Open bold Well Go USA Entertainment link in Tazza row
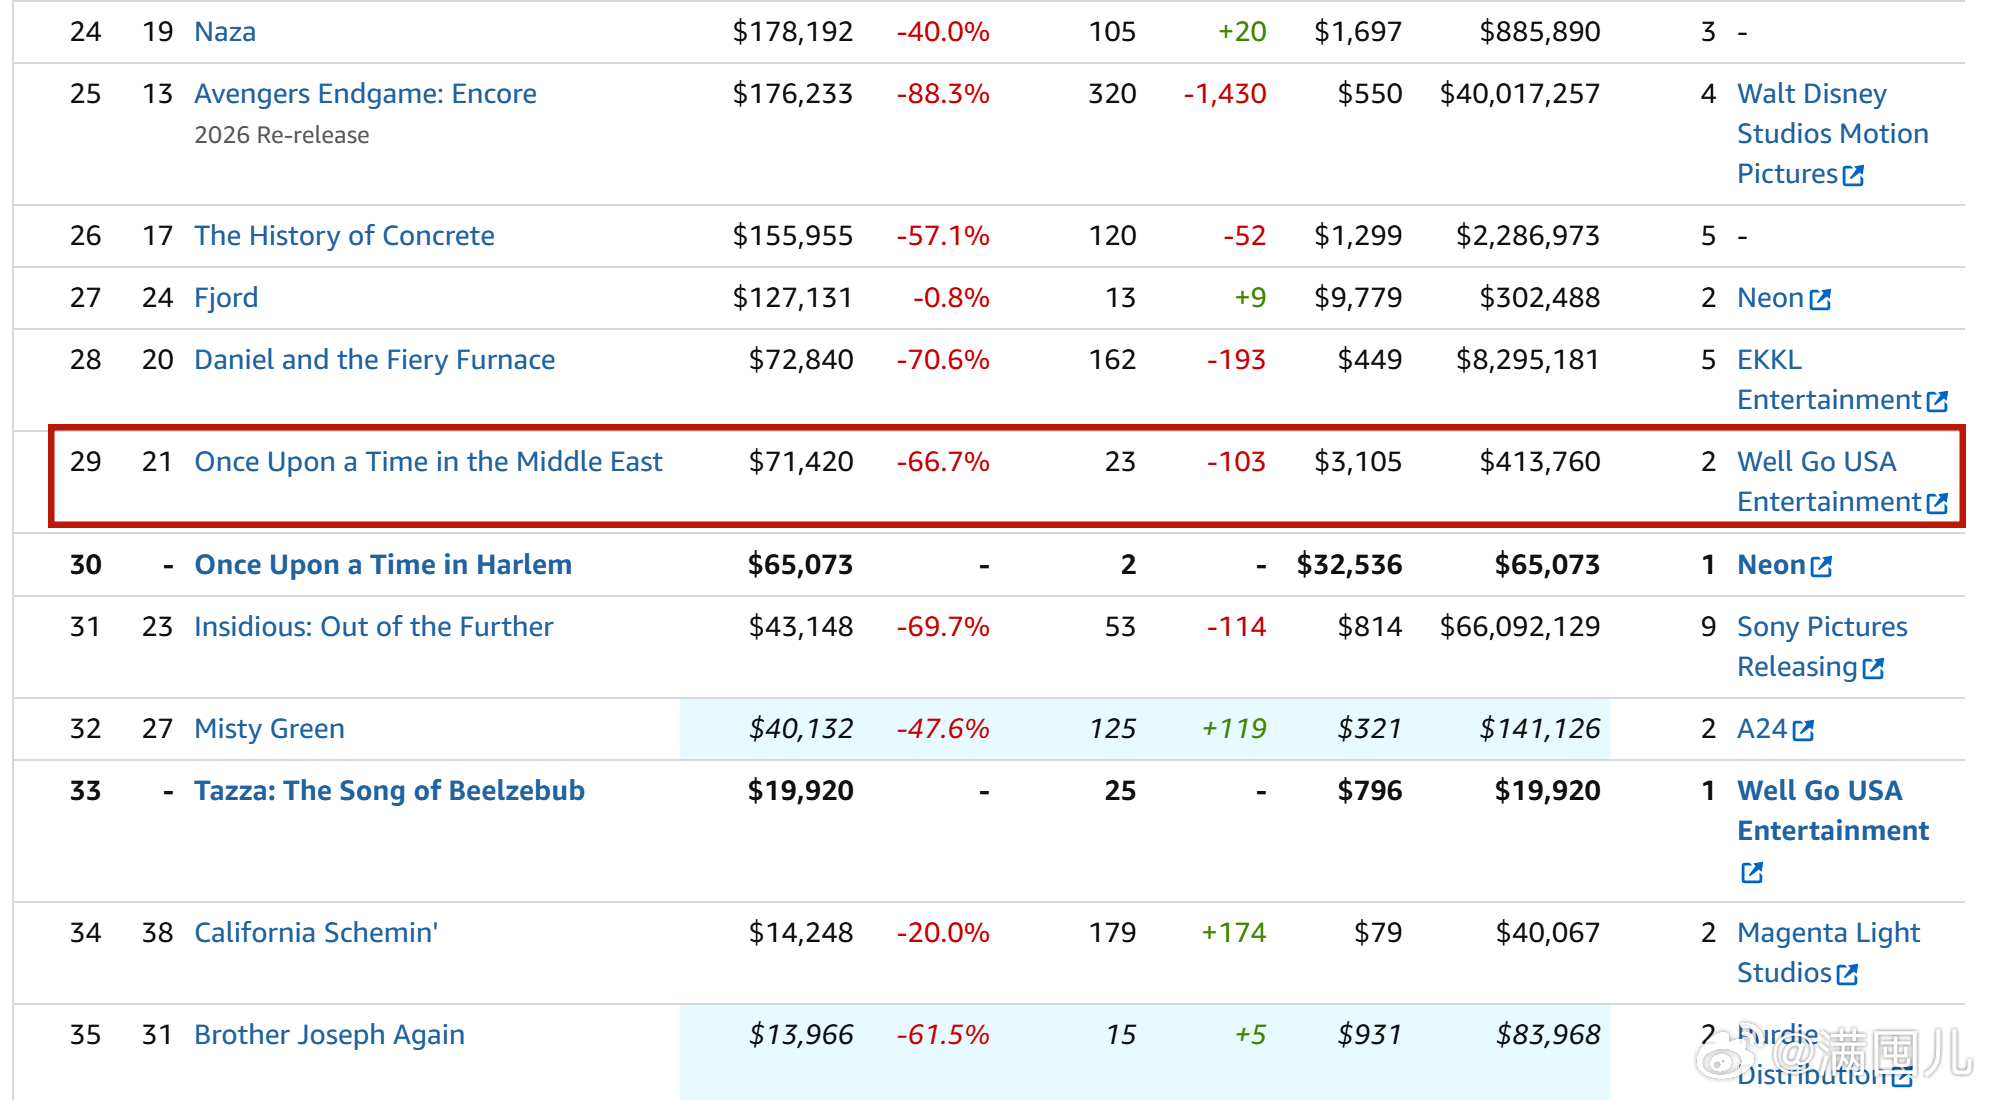Screen dimensions: 1990x1100 coord(1833,811)
